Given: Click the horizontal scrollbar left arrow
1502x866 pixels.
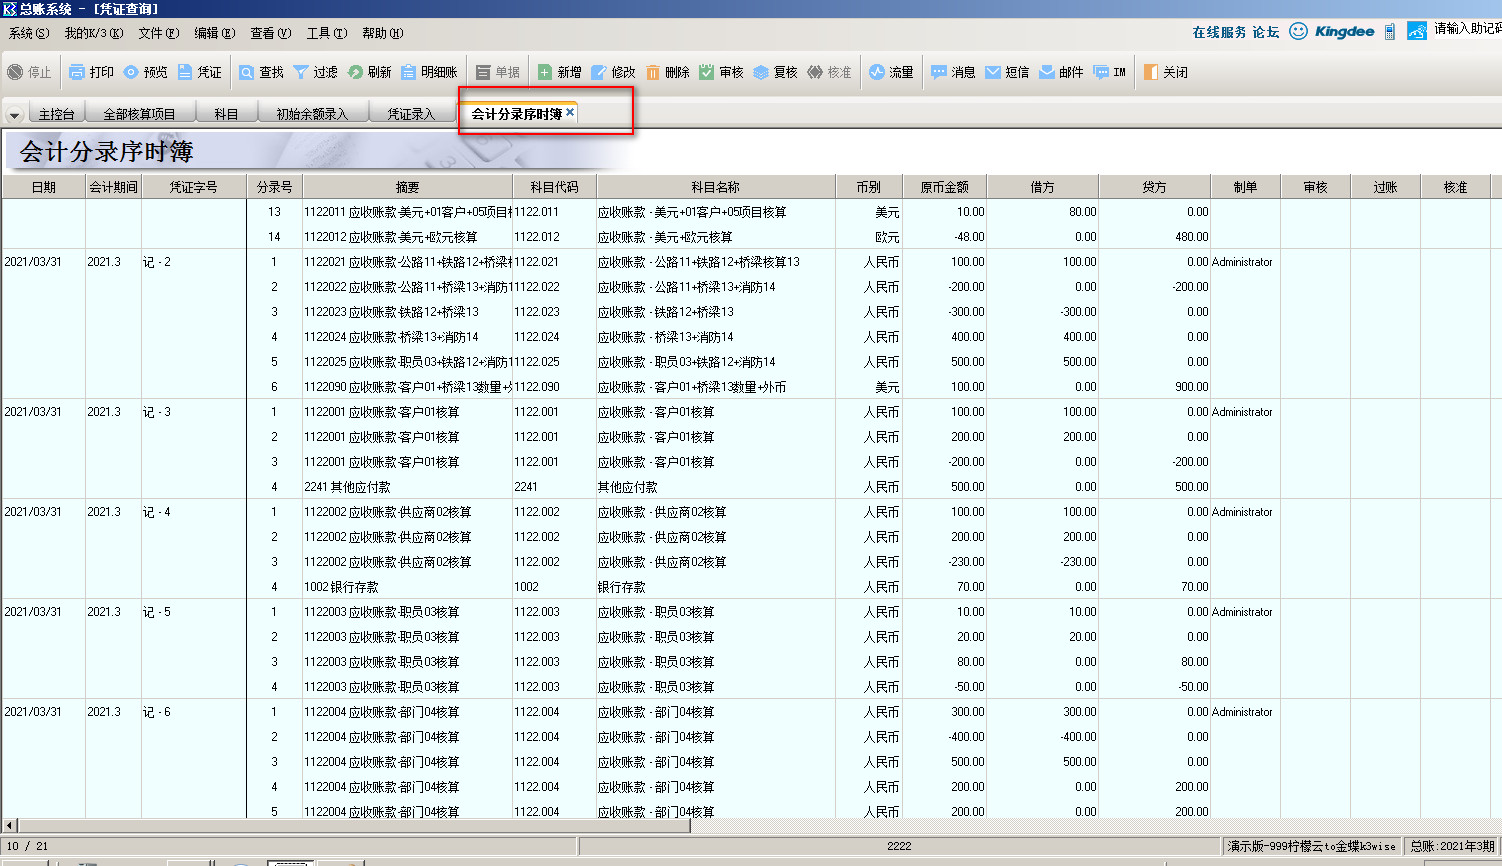Looking at the screenshot, I should click(10, 825).
